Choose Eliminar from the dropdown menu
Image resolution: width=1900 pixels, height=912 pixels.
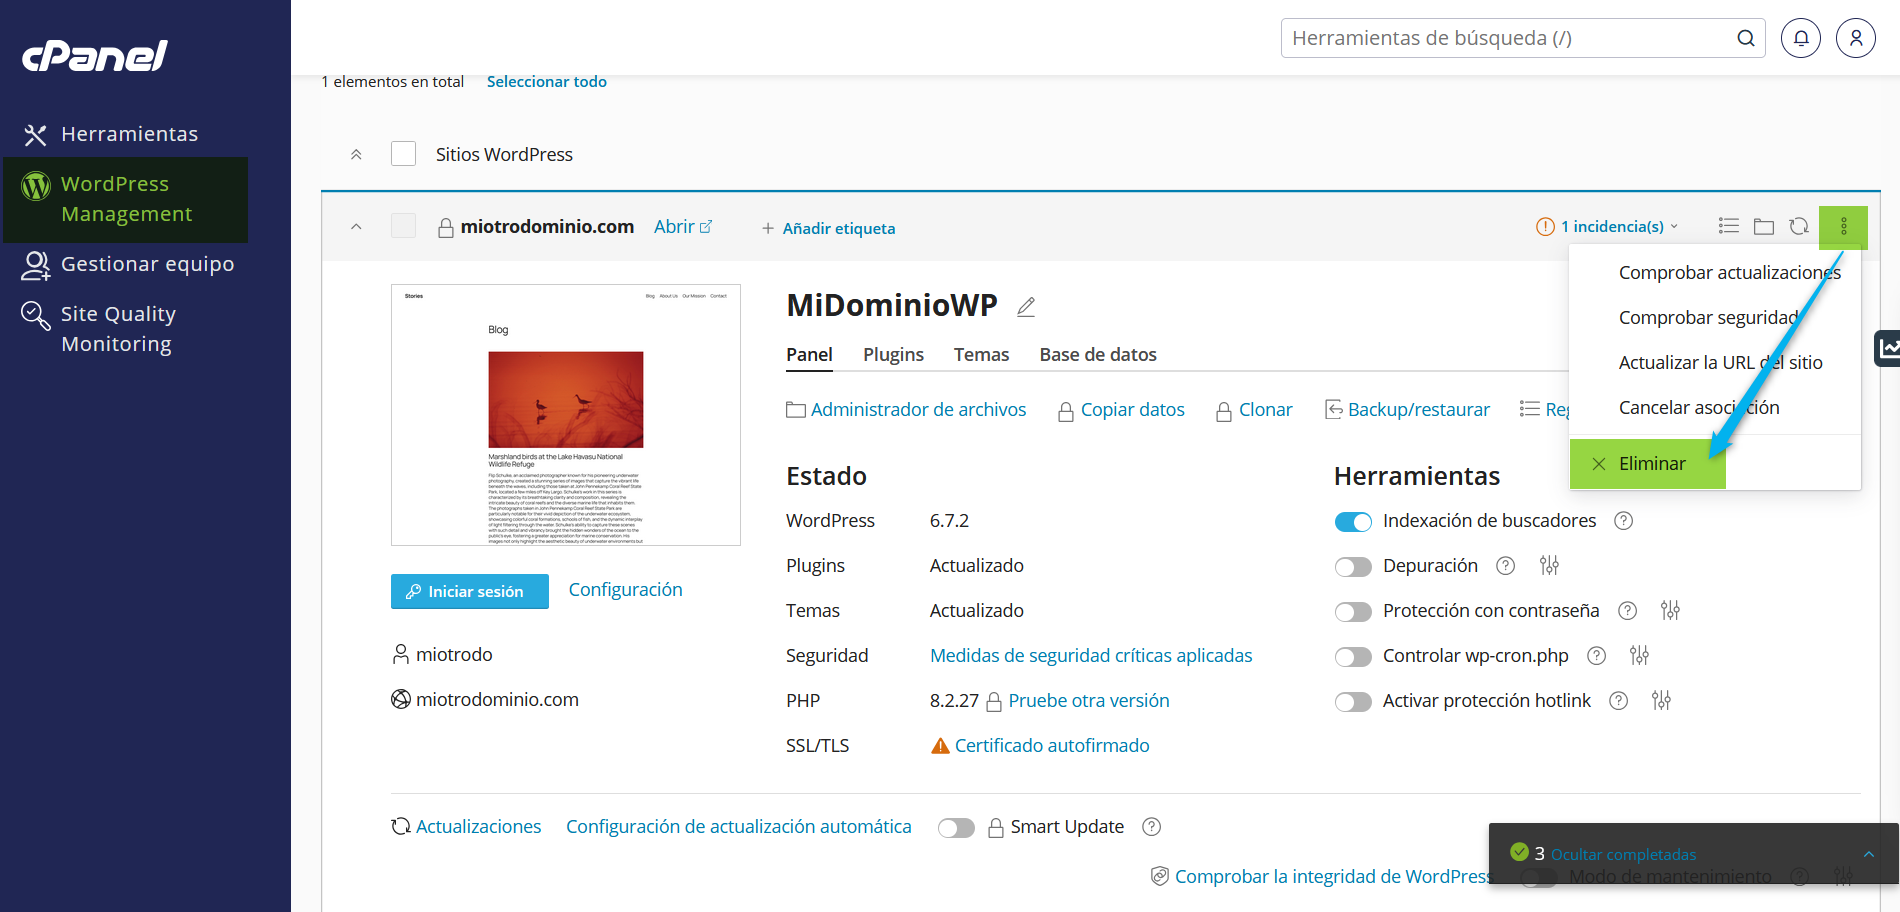click(1648, 464)
